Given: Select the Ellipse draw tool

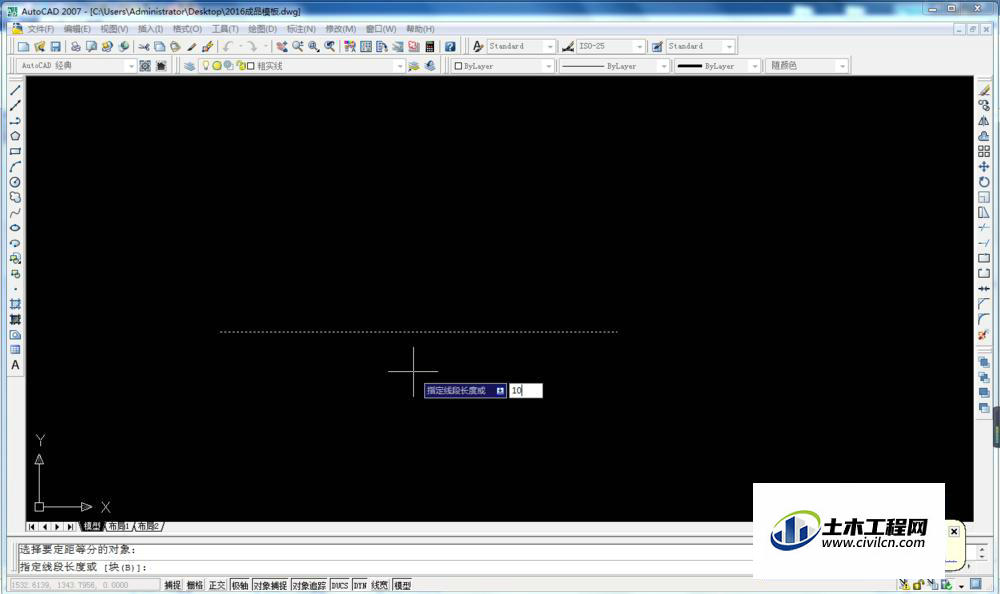Looking at the screenshot, I should point(15,228).
